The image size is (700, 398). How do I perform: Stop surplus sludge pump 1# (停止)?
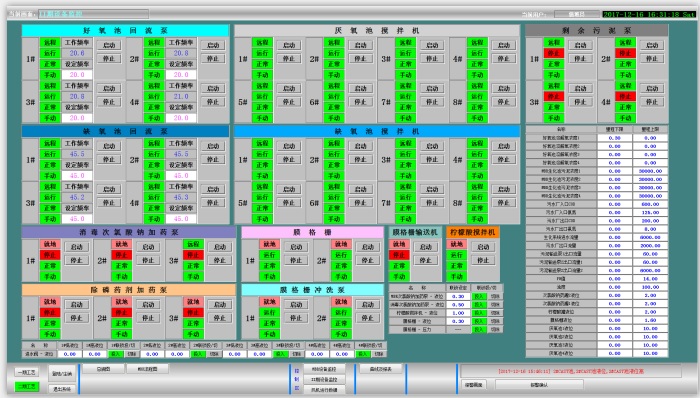[x=580, y=58]
